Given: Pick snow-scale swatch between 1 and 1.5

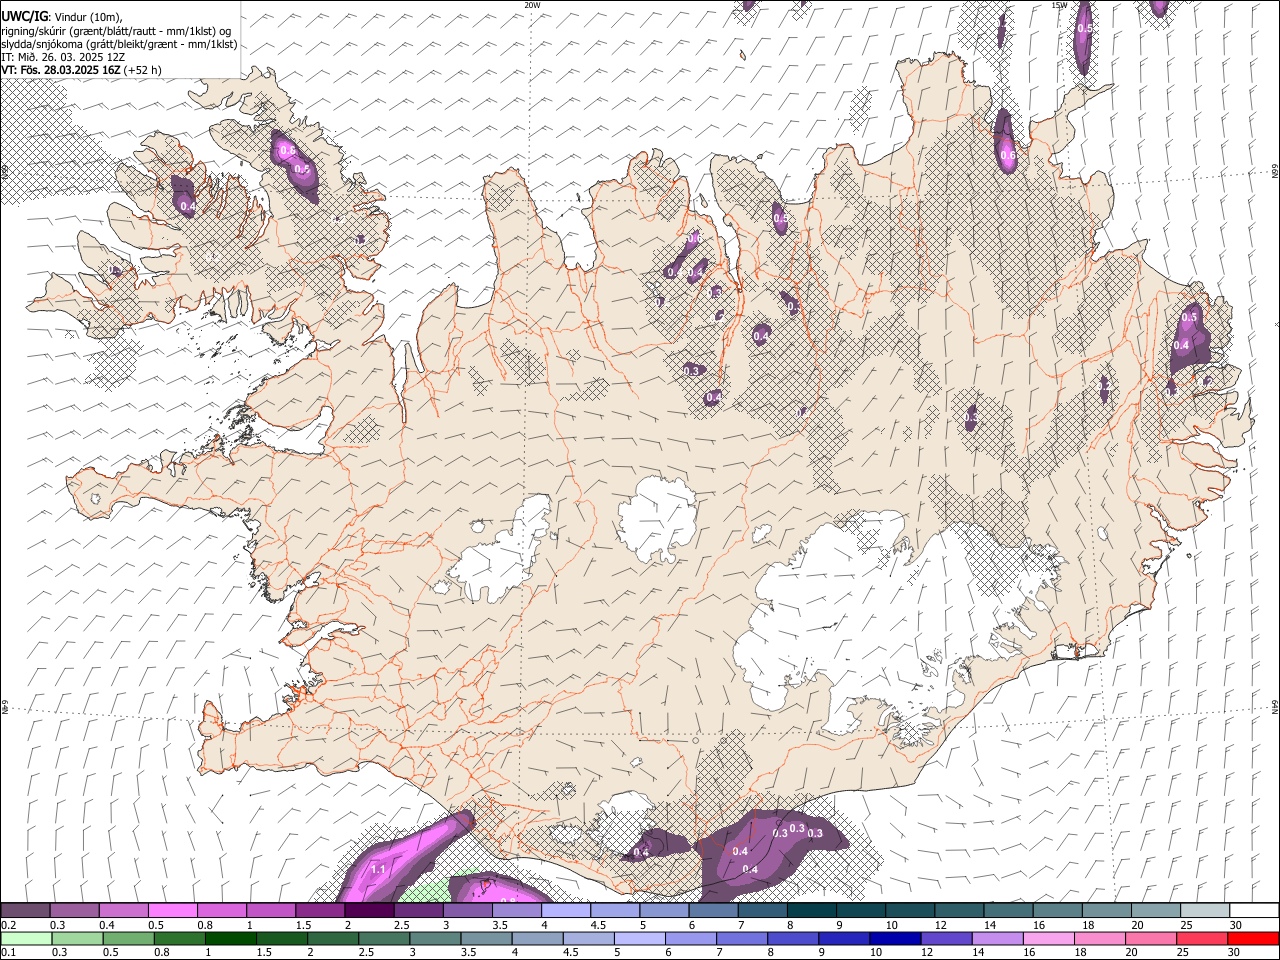Looking at the screenshot, I should pyautogui.click(x=270, y=910).
